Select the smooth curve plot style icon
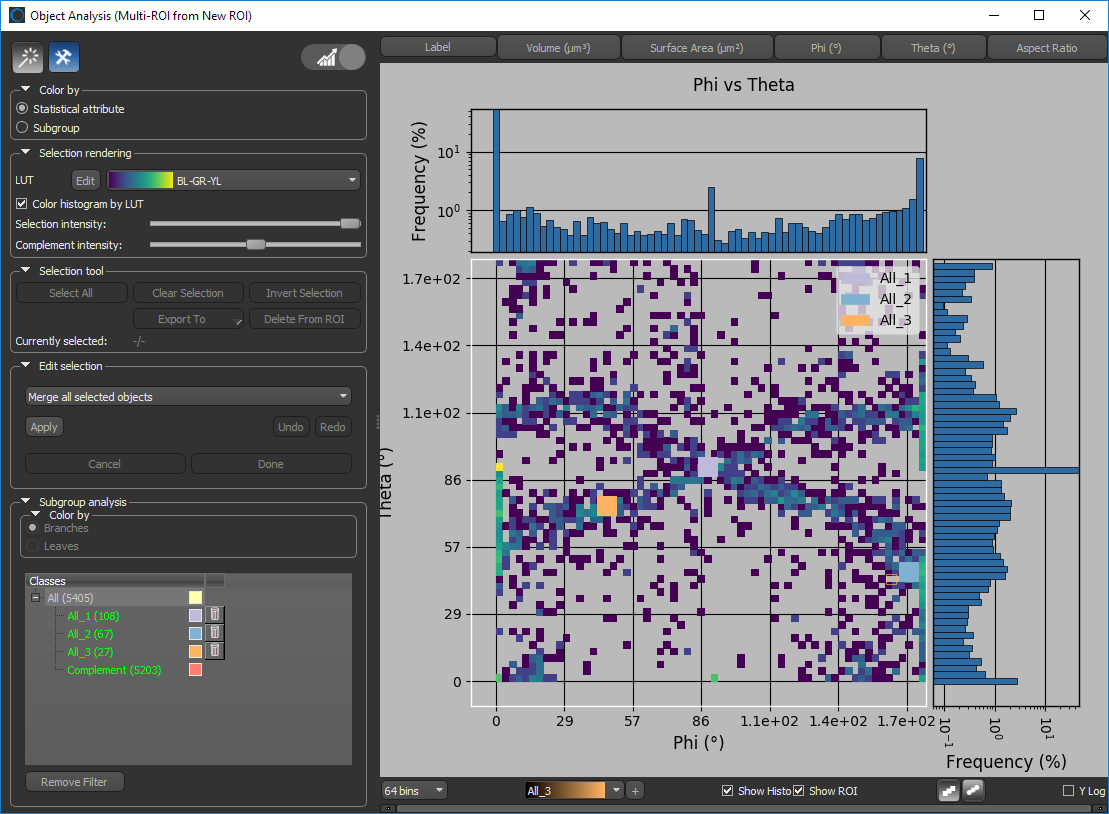 [x=972, y=791]
